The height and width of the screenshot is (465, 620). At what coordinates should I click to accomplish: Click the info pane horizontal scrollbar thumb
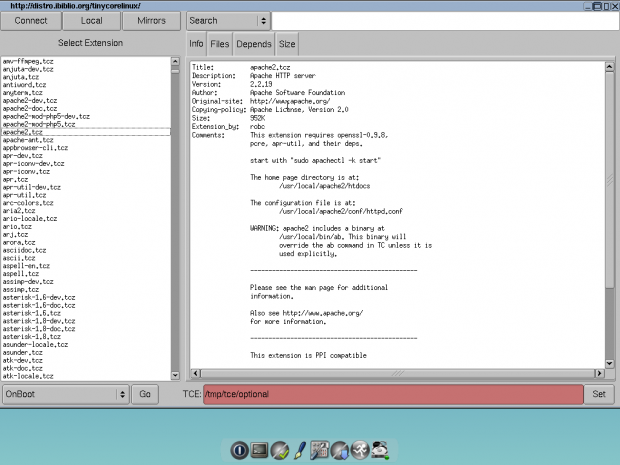click(397, 373)
